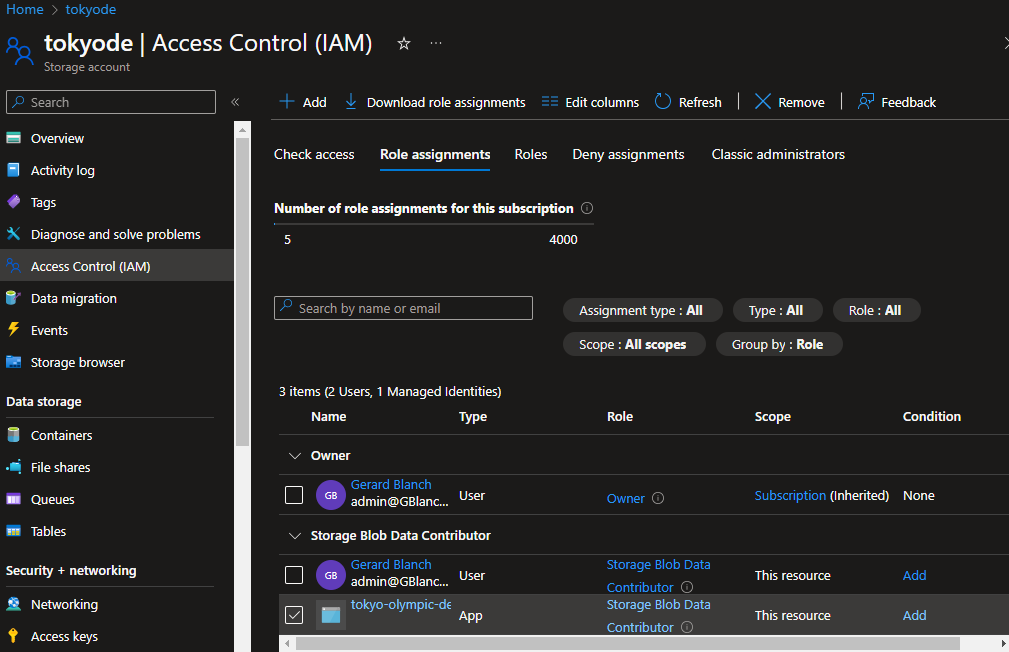
Task: Collapse the sidebar with the double-chevron icon
Action: (235, 102)
